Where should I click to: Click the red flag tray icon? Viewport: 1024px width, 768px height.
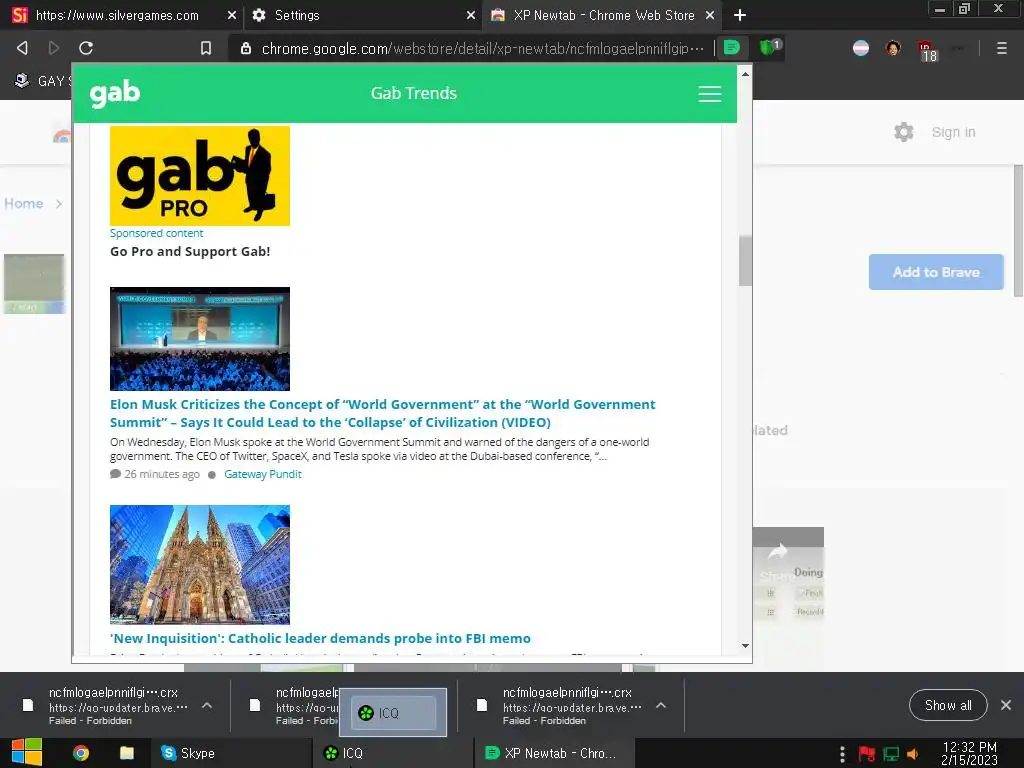[x=867, y=754]
